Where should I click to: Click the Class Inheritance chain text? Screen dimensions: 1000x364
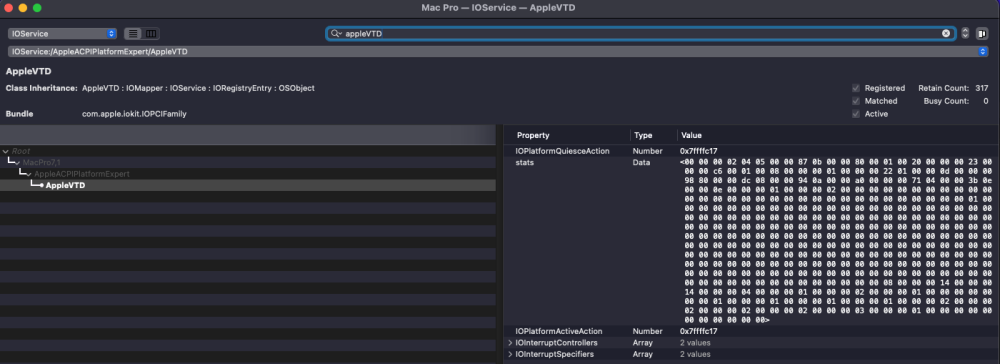[198, 88]
